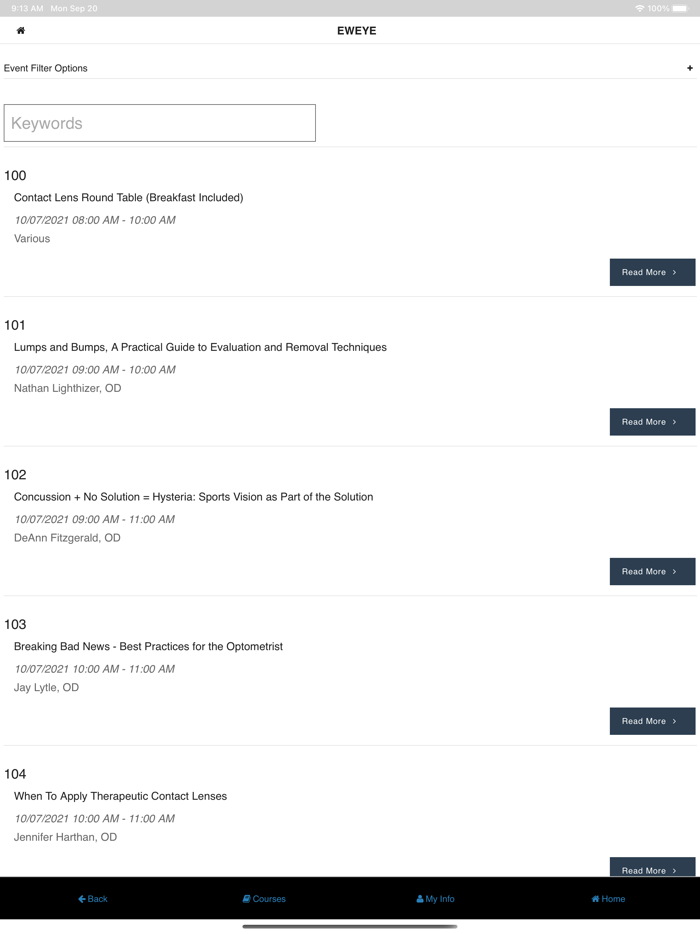Tap Breaking Bad News course title

tap(148, 647)
